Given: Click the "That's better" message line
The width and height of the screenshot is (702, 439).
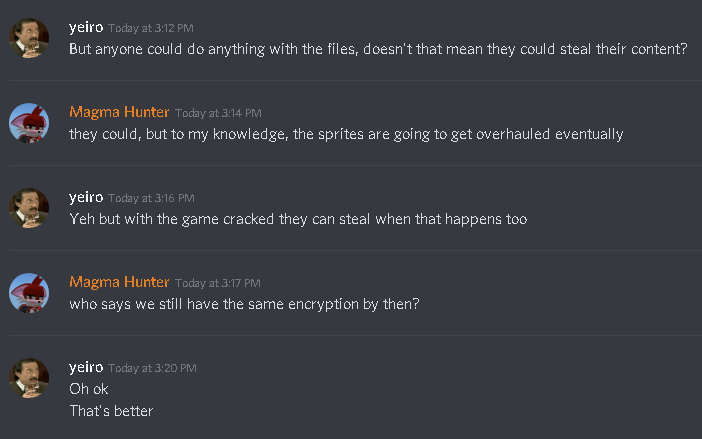Looking at the screenshot, I should coord(111,410).
